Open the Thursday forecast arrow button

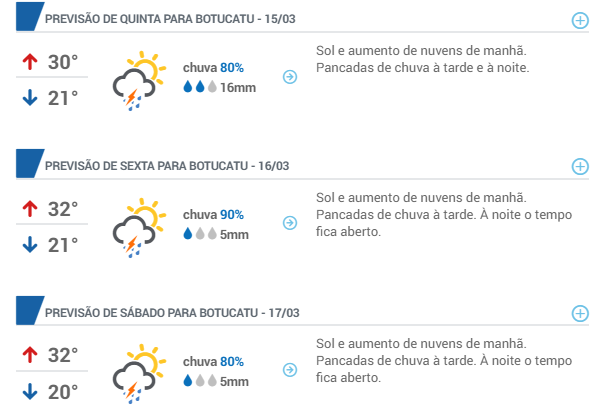[x=290, y=77]
